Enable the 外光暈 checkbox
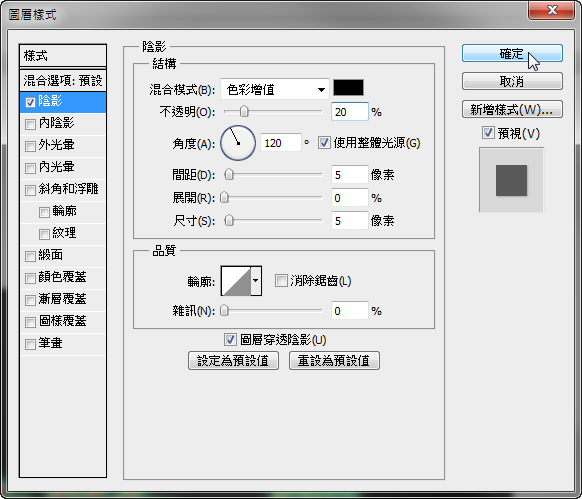Viewport: 582px width, 499px height. pyautogui.click(x=30, y=146)
